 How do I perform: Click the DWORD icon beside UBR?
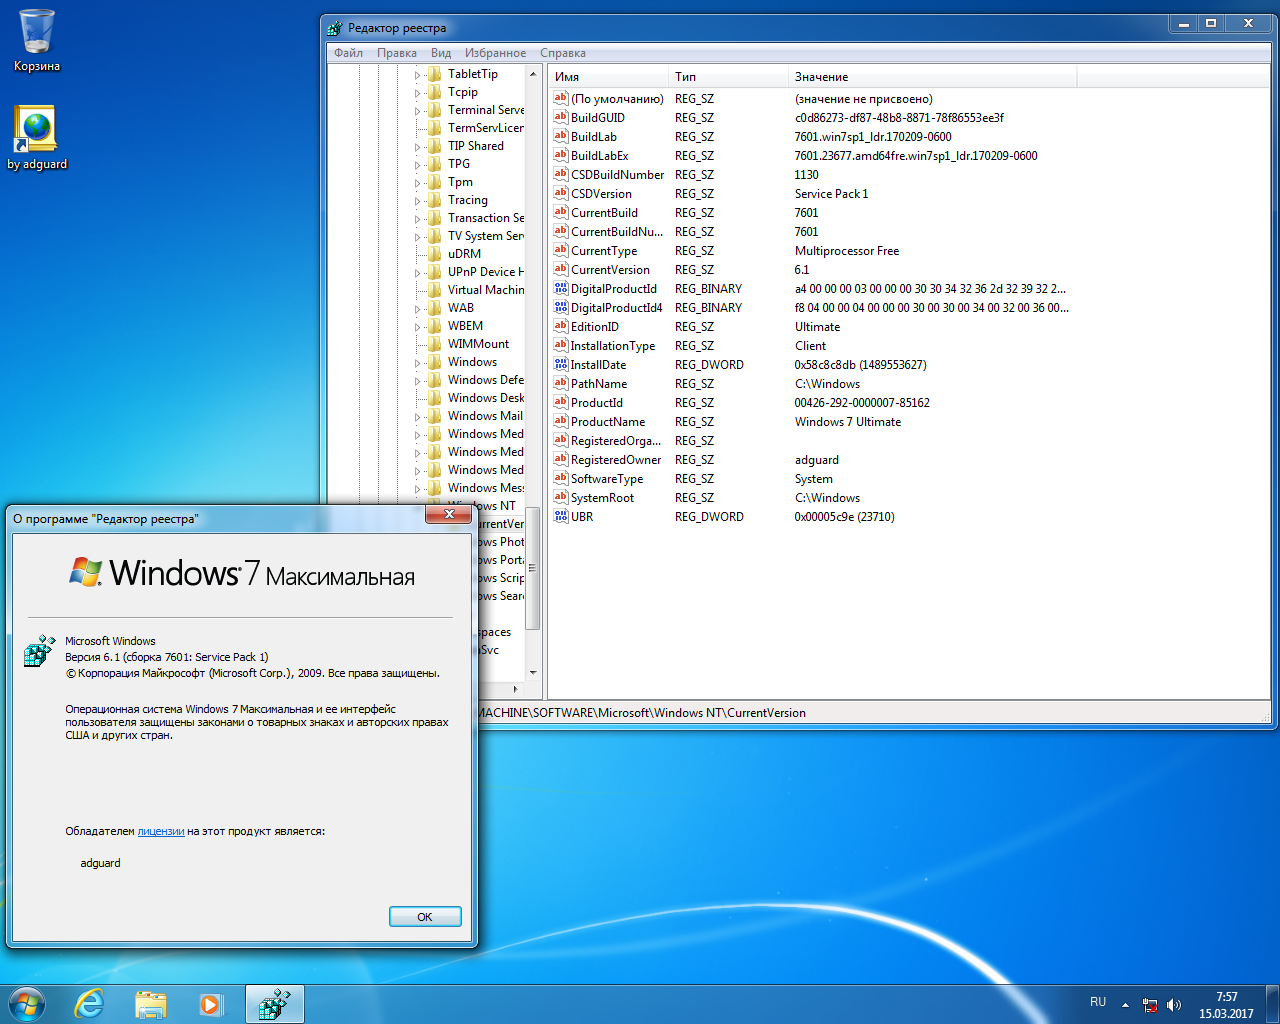[561, 516]
